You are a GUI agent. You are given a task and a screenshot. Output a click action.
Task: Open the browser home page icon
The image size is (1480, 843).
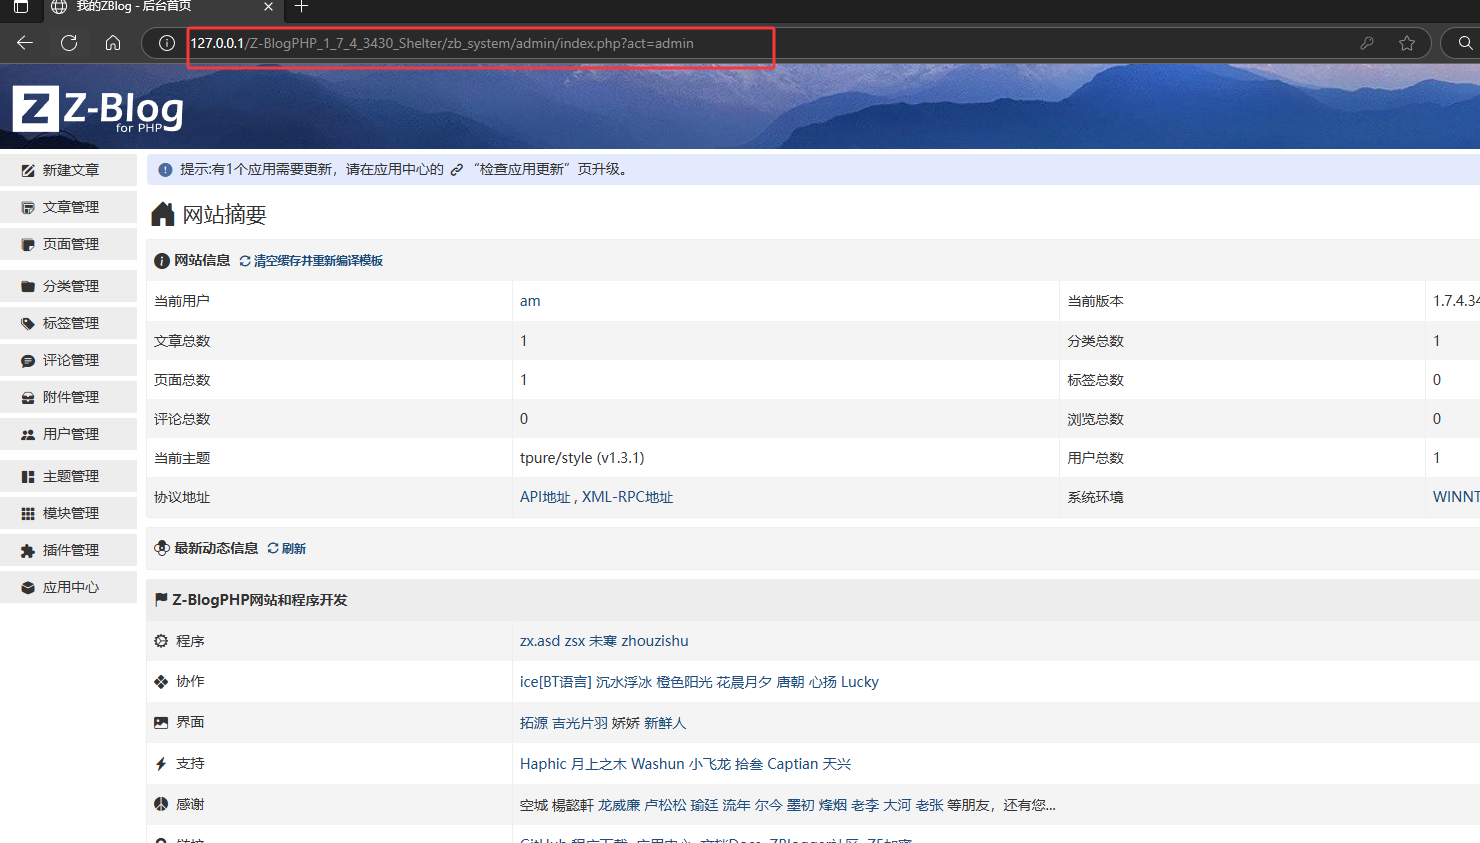[x=113, y=43]
